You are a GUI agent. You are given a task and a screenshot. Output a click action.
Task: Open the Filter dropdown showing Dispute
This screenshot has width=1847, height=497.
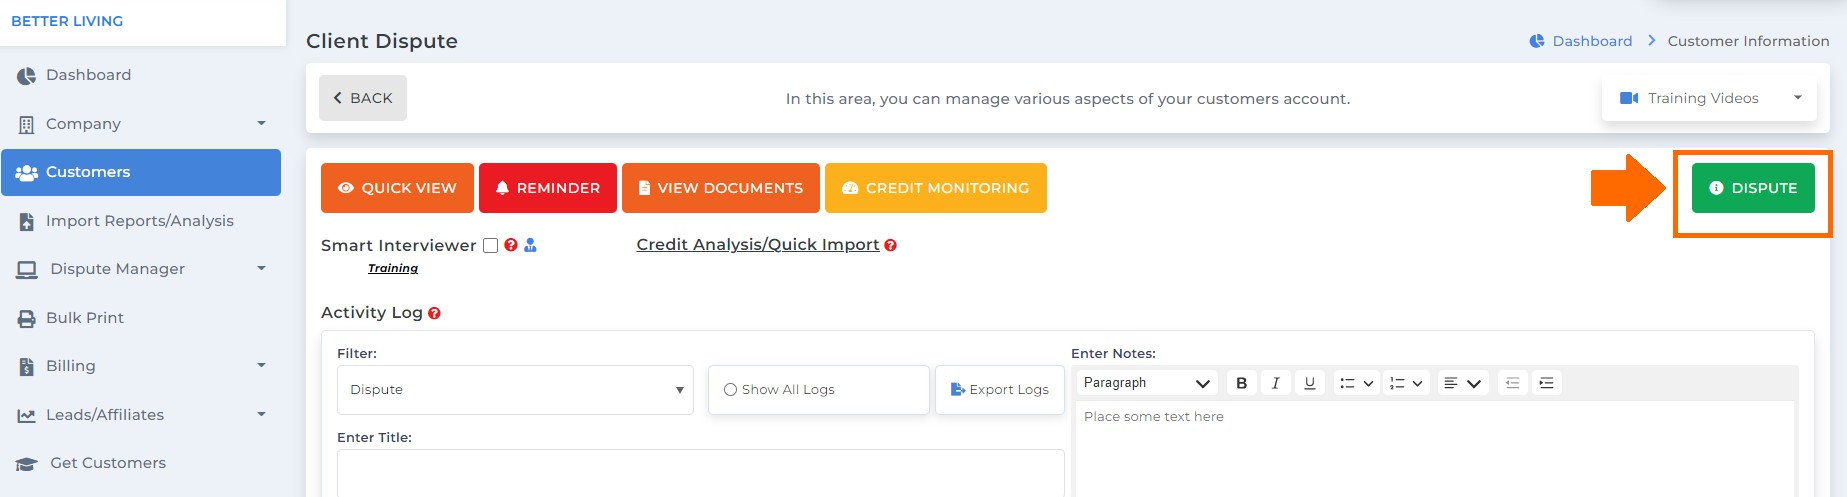(515, 390)
